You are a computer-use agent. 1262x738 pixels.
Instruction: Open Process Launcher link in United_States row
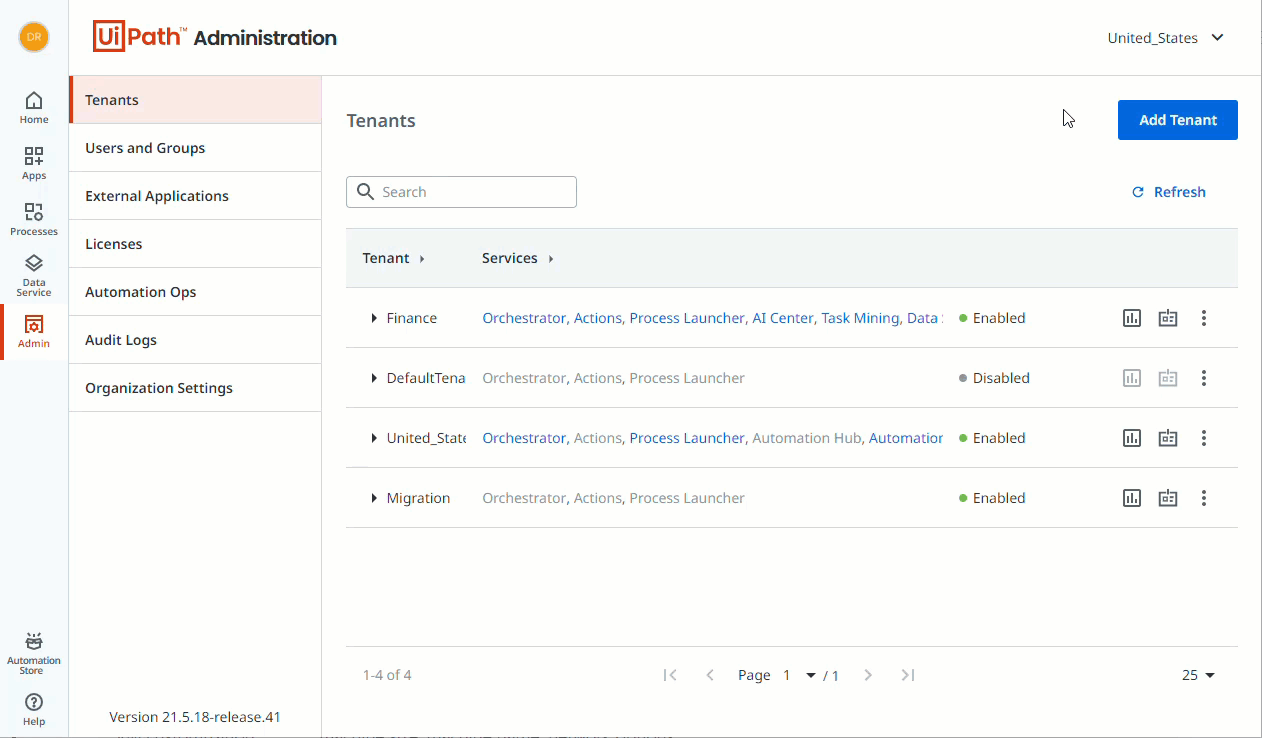click(687, 438)
